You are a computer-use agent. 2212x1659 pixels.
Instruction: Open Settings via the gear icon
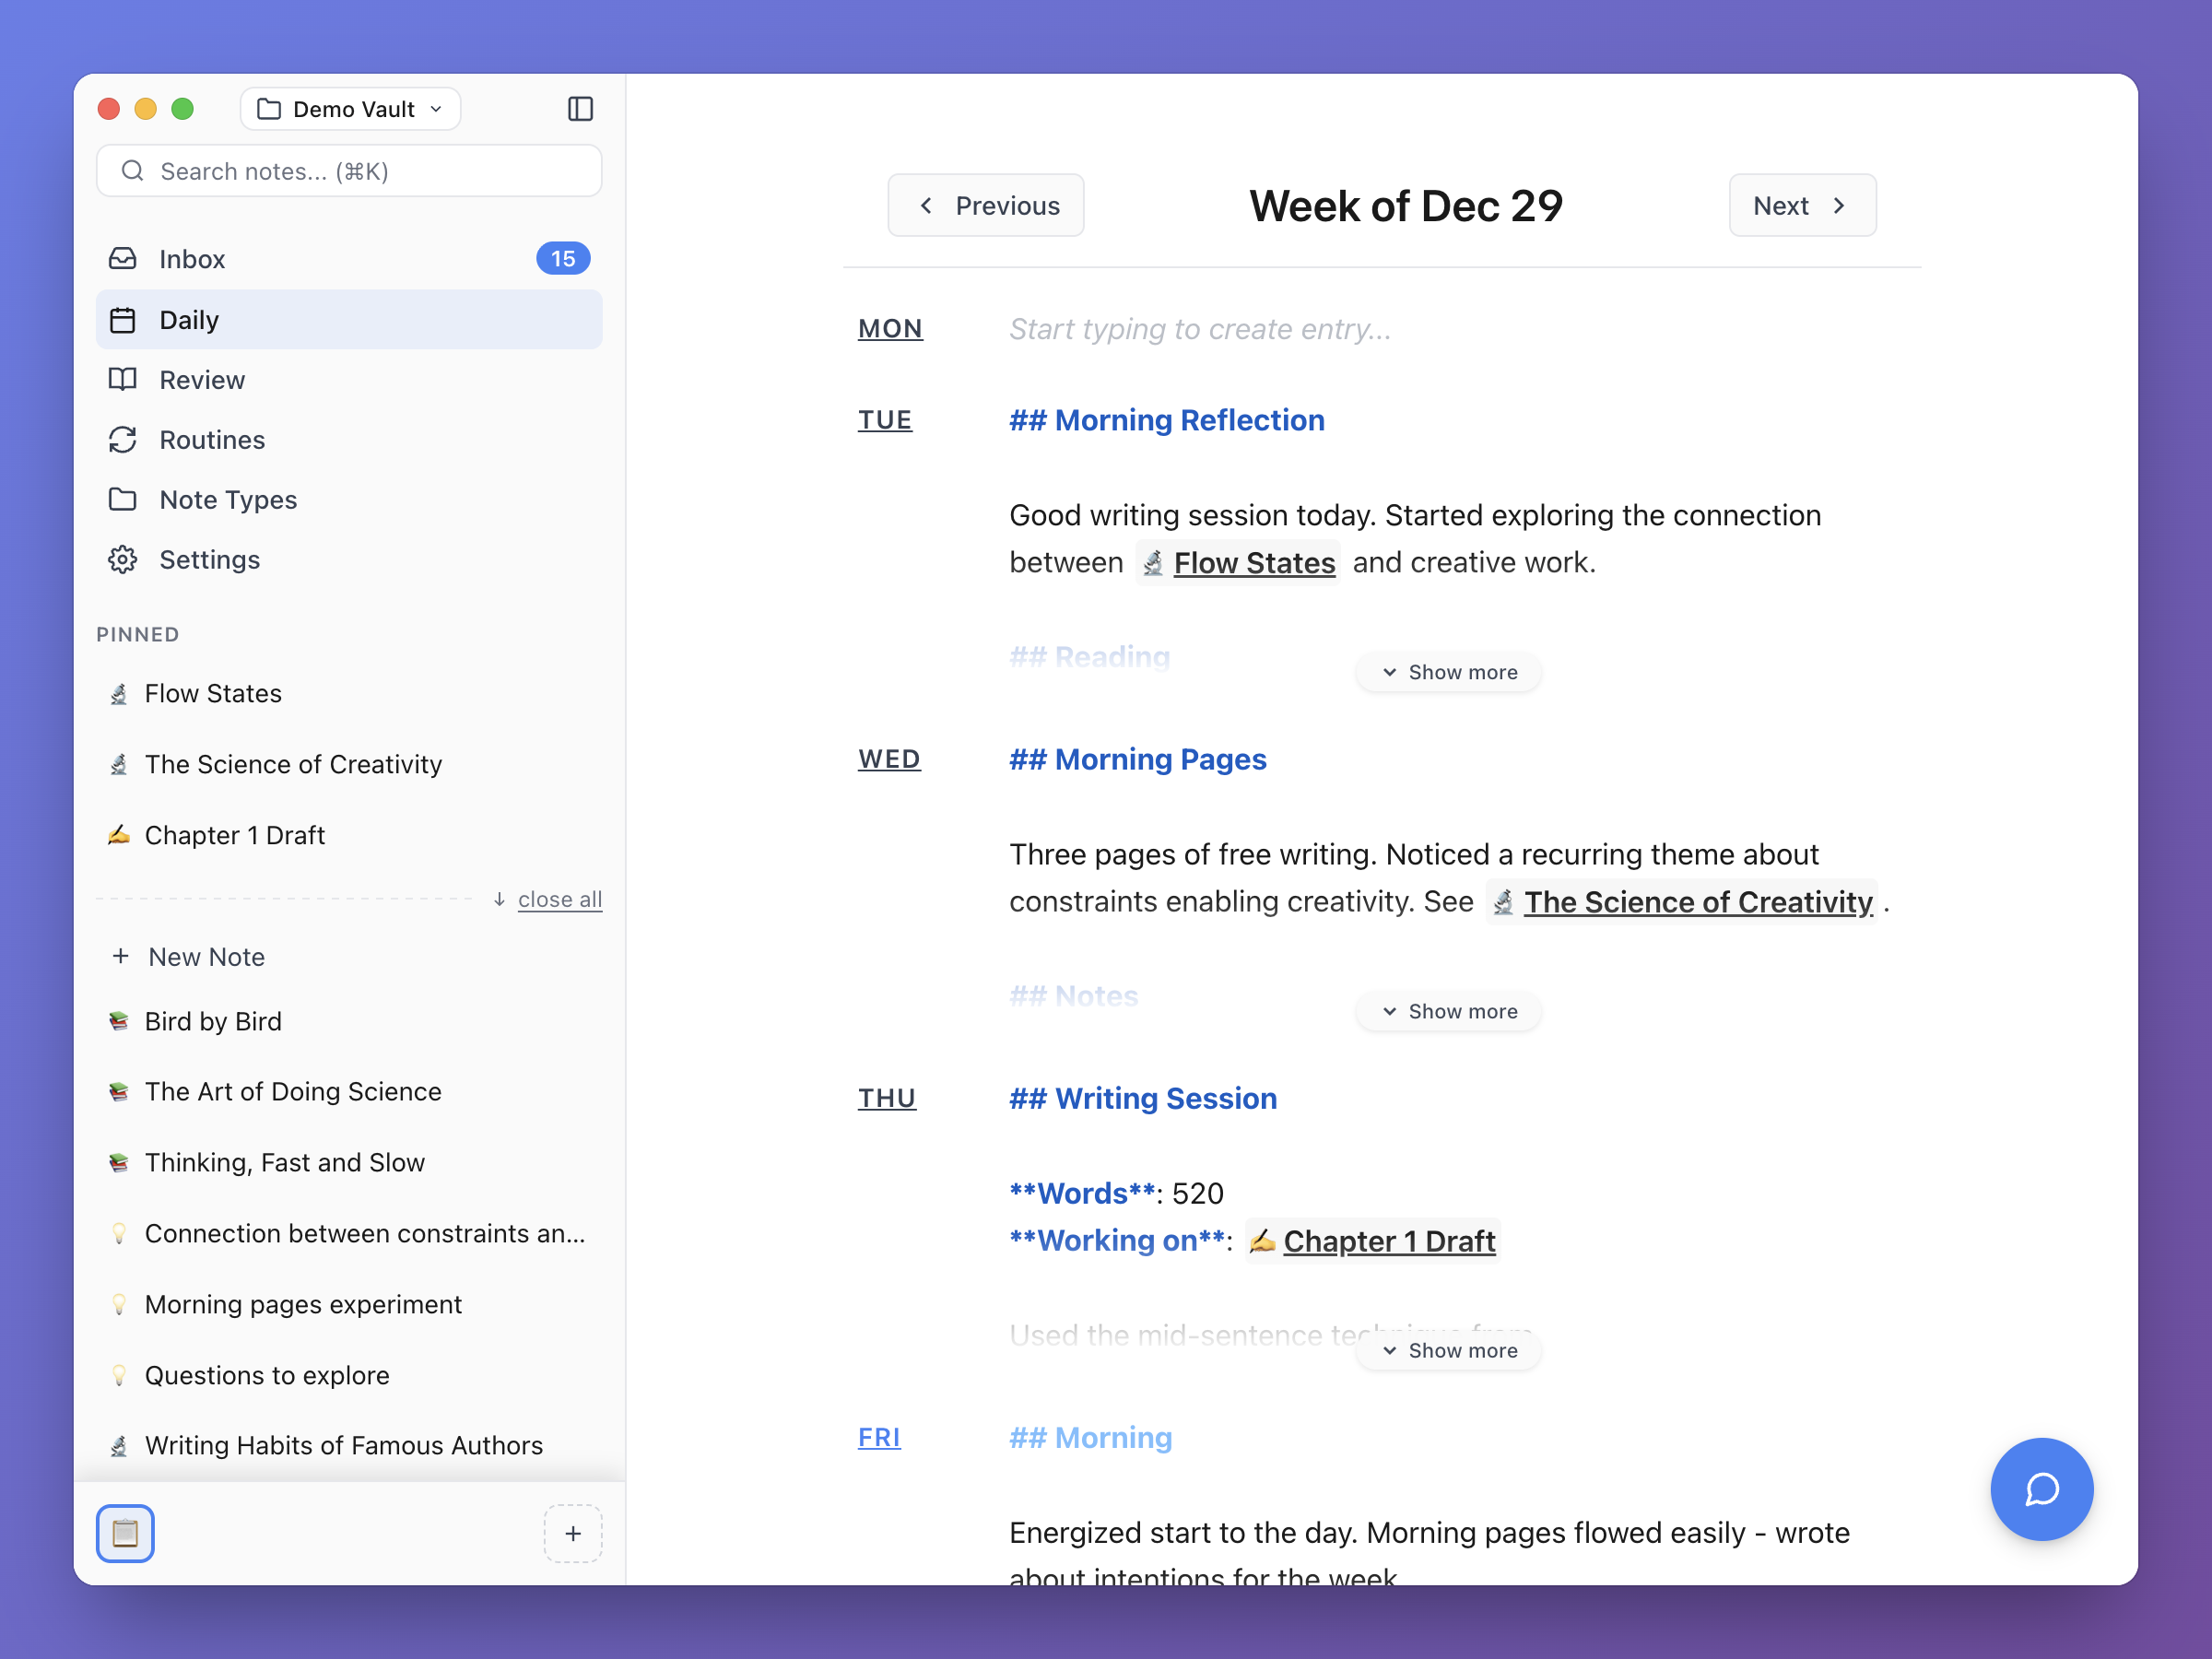click(122, 559)
